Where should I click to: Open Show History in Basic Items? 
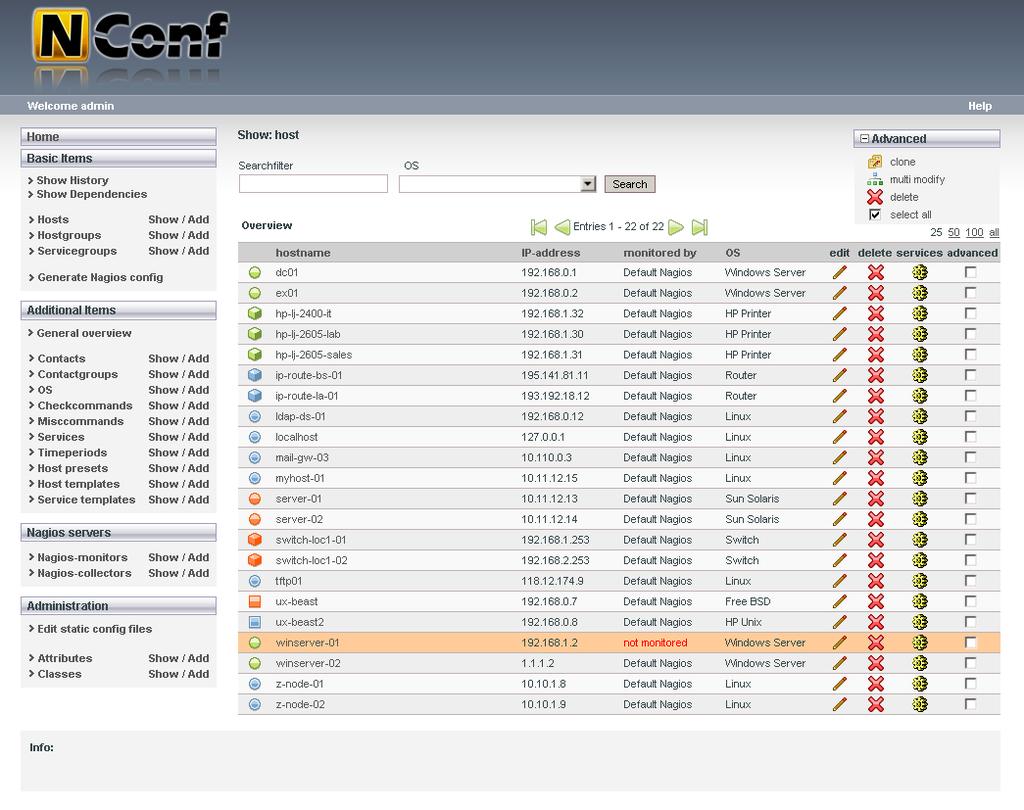(72, 180)
